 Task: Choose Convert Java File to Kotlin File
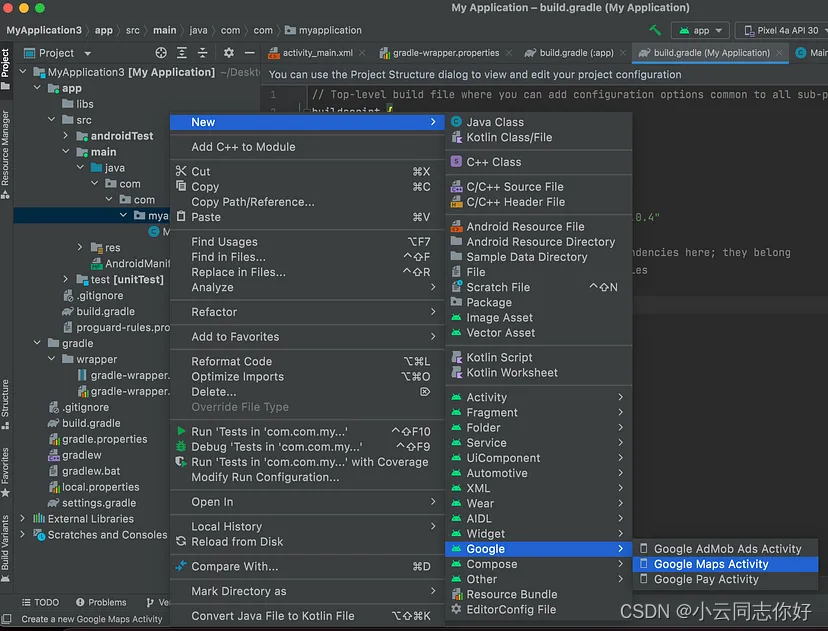click(x=307, y=616)
